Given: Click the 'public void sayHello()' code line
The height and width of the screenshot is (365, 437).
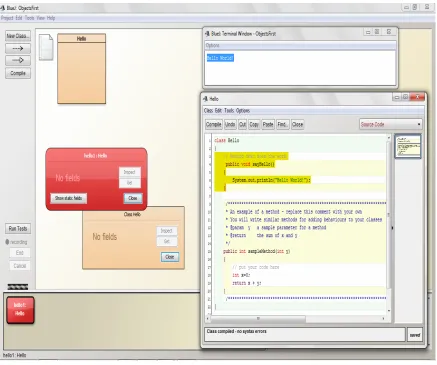Looking at the screenshot, I should point(250,164).
